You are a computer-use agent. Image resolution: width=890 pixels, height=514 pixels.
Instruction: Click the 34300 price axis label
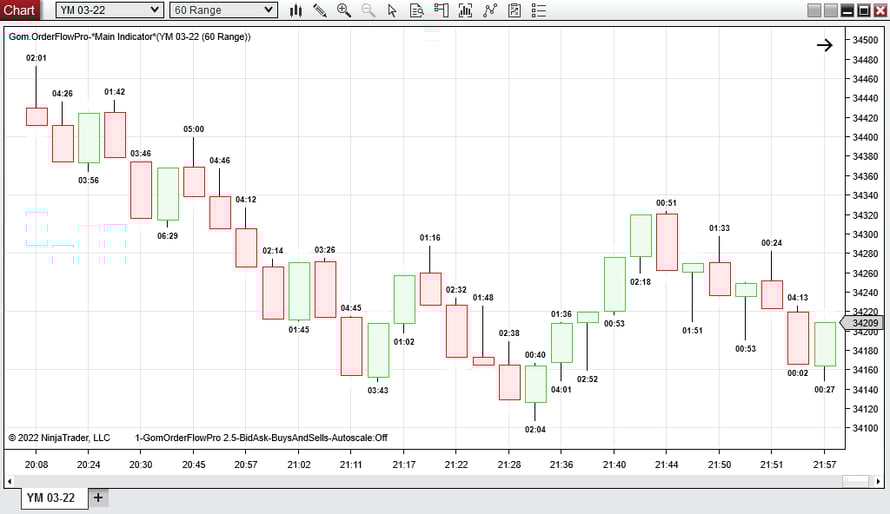click(865, 234)
